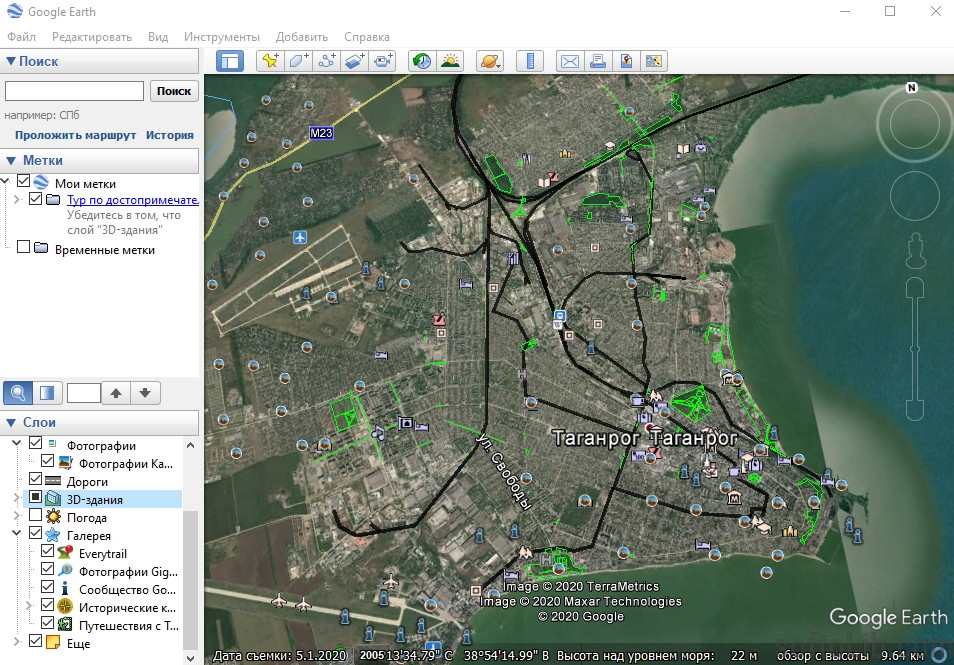Collapse the Фотографии layer tree node
This screenshot has width=954, height=665.
click(x=17, y=443)
